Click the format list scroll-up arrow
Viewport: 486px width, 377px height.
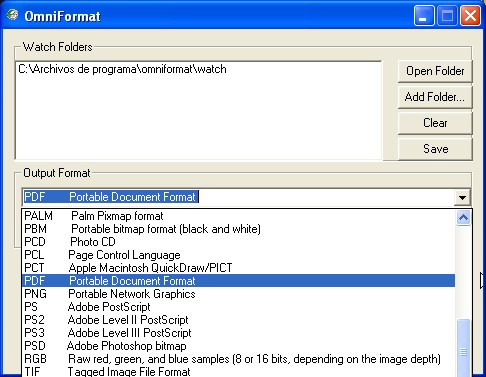[463, 218]
